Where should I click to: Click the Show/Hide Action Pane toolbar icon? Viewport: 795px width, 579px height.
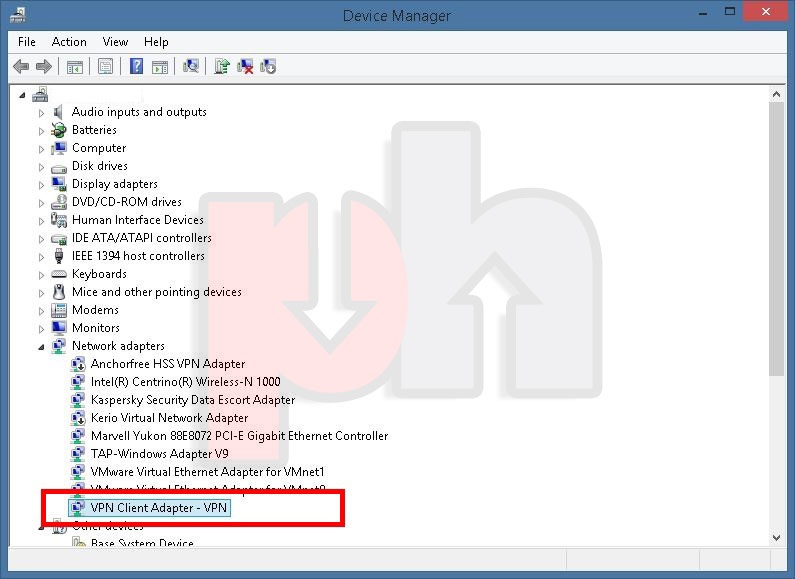(x=160, y=66)
